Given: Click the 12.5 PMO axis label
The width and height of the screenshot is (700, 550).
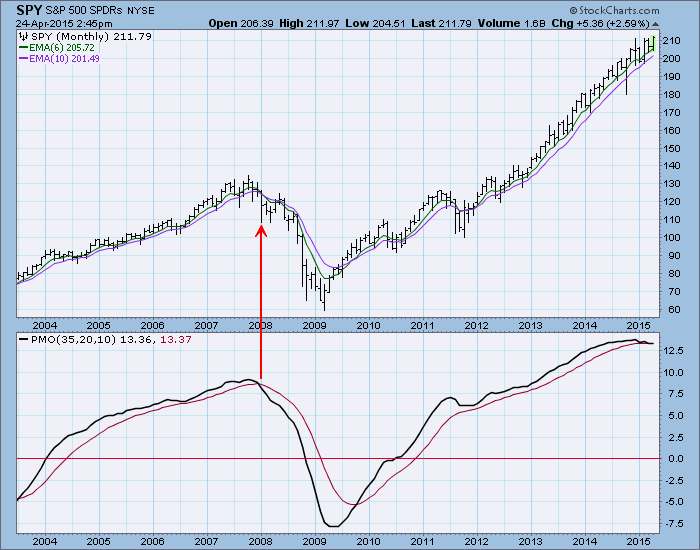Looking at the screenshot, I should pos(673,351).
